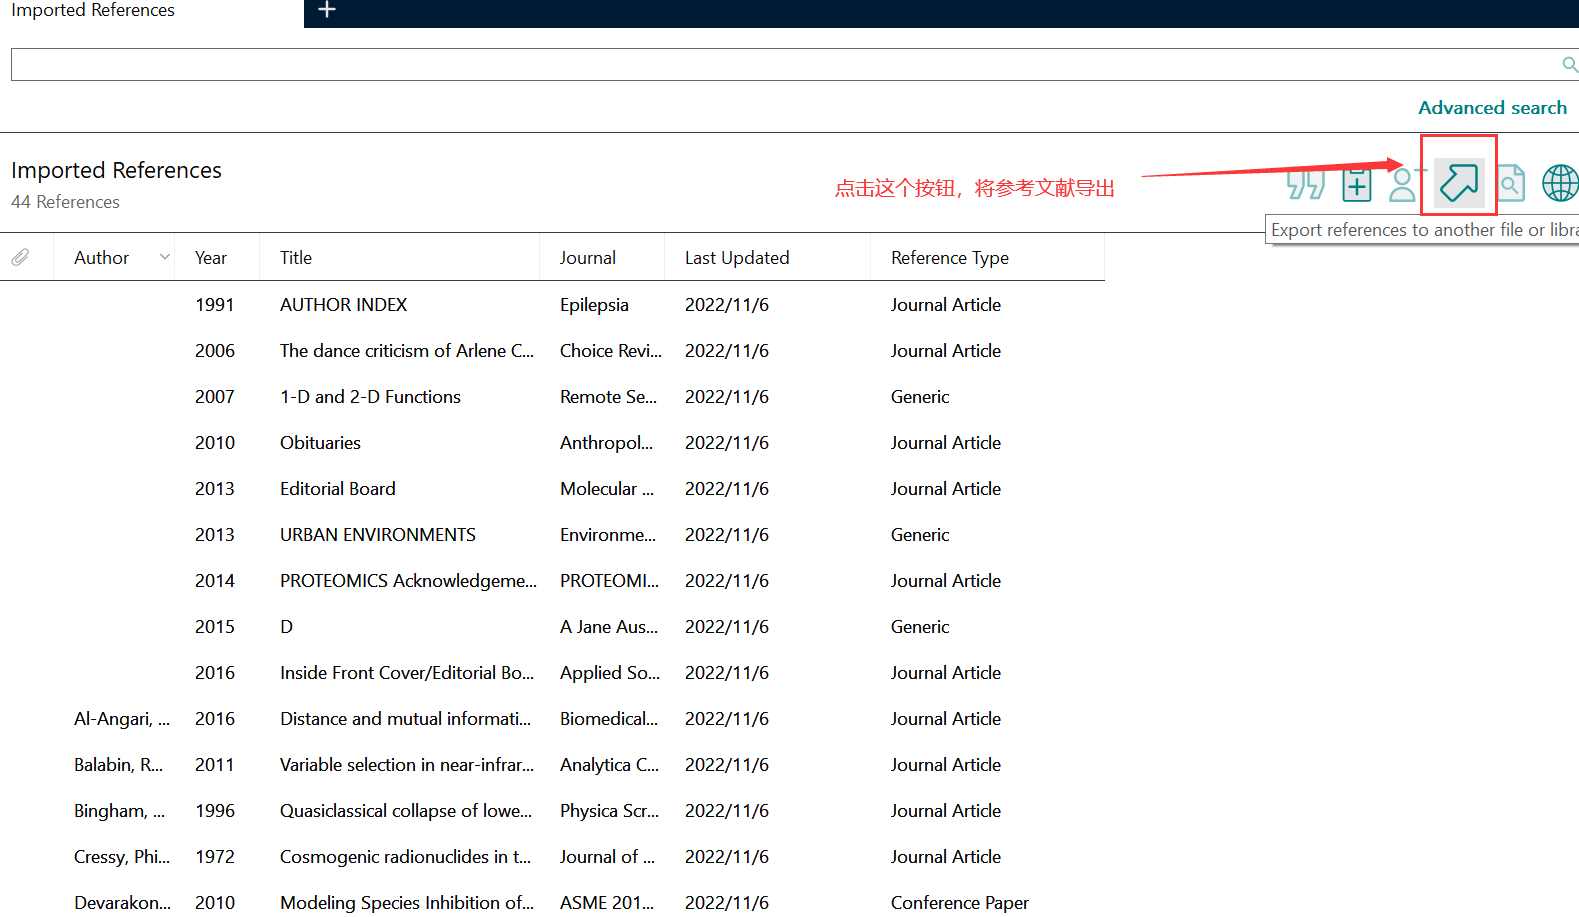This screenshot has width=1579, height=917.
Task: Click the Devarakon... author cell
Action: 122,903
